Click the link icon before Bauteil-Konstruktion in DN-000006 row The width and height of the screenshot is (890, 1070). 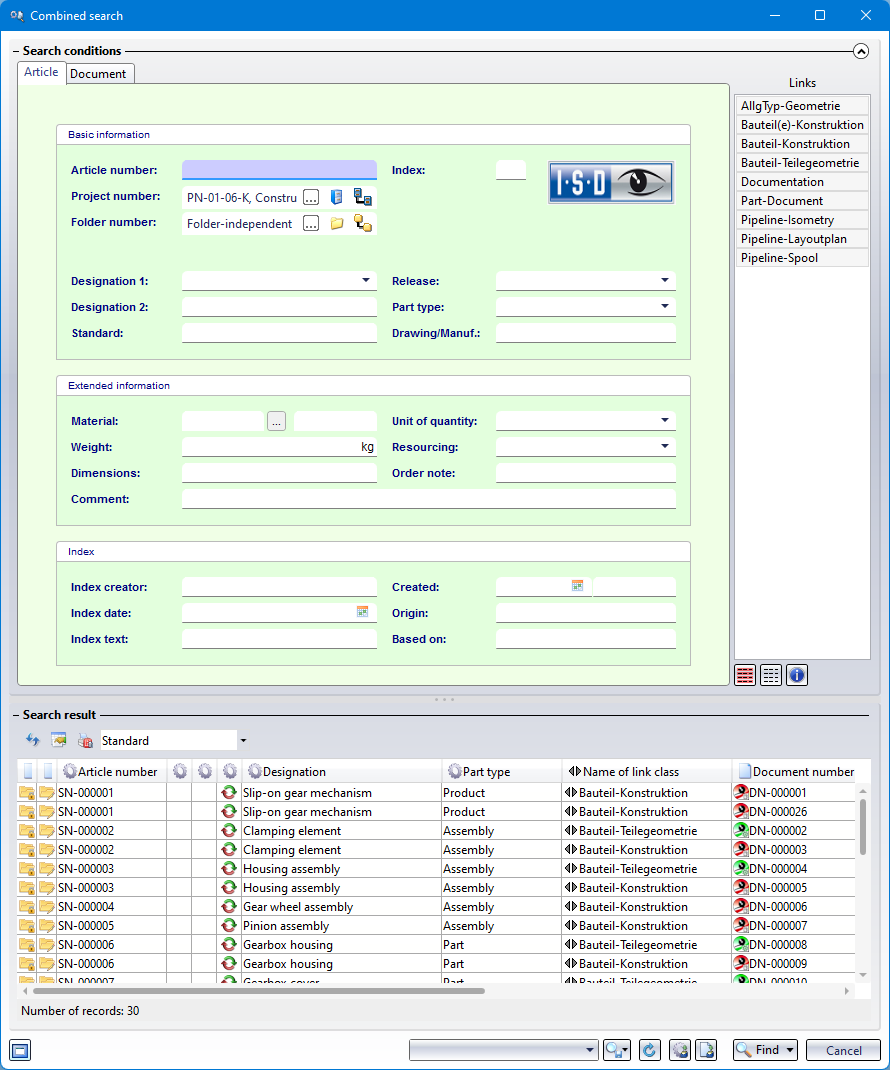coord(571,906)
